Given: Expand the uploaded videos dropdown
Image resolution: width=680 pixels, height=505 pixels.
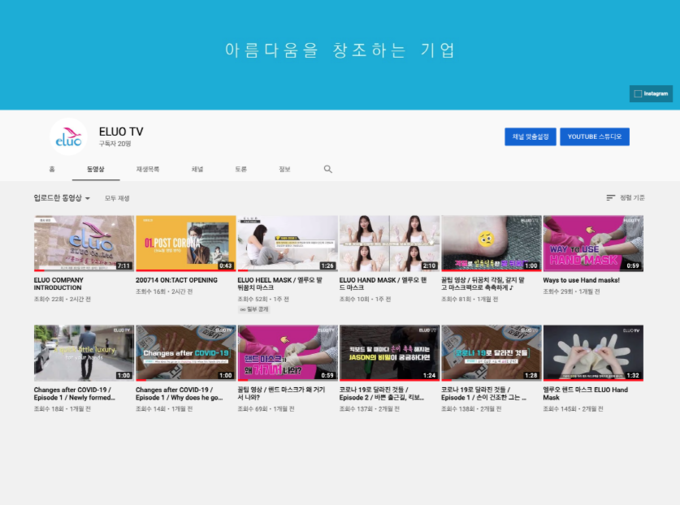Looking at the screenshot, I should (x=62, y=198).
